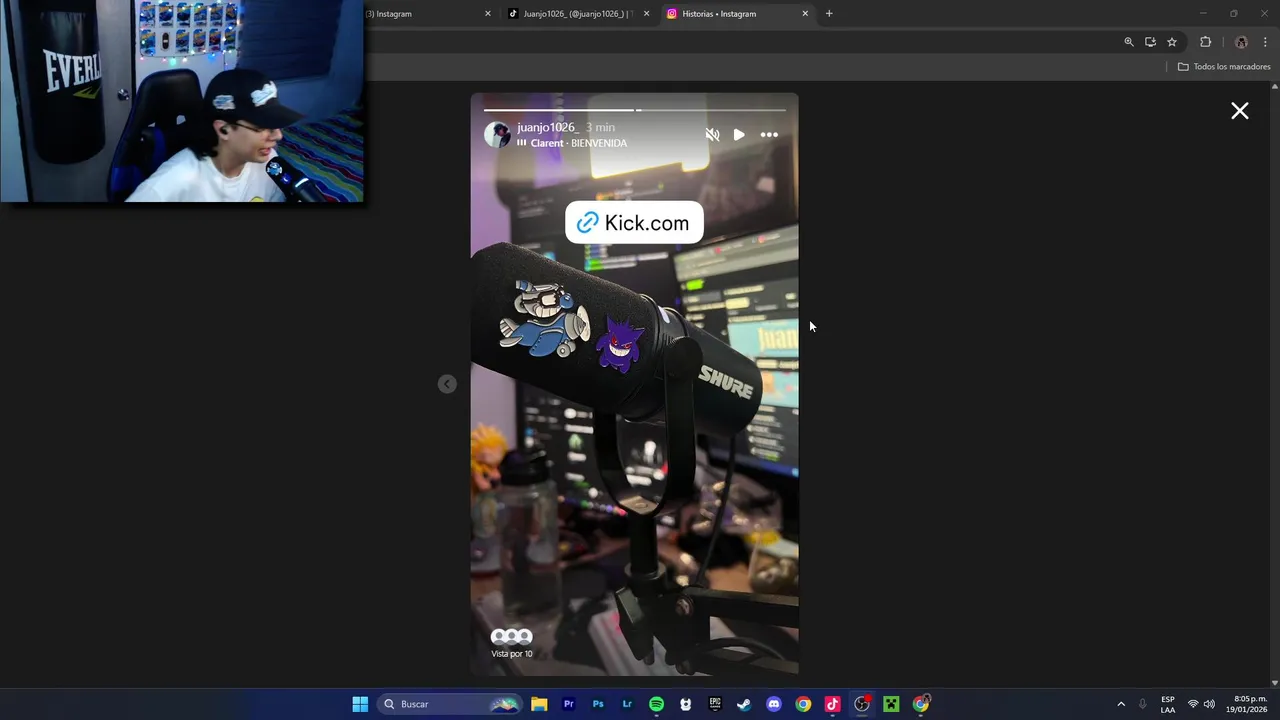Resume story playback with play button
Image resolution: width=1280 pixels, height=720 pixels.
pyautogui.click(x=739, y=135)
